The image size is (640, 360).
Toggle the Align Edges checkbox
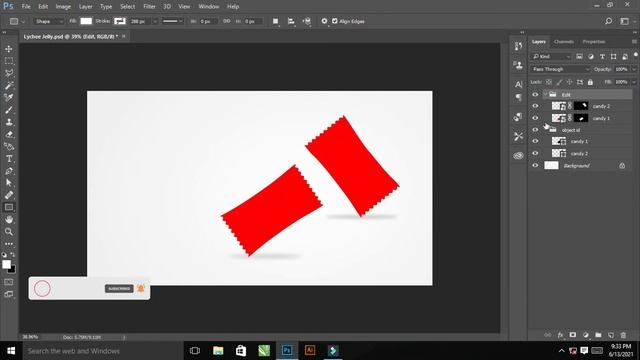pyautogui.click(x=335, y=21)
